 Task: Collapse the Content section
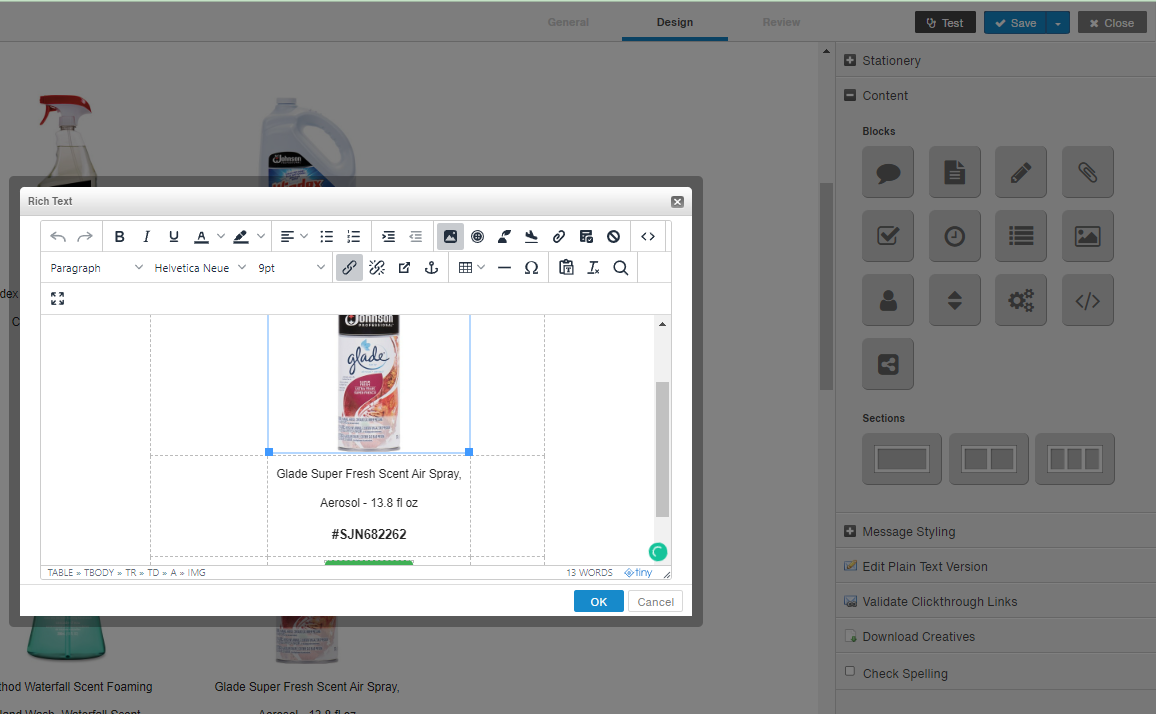pyautogui.click(x=850, y=95)
